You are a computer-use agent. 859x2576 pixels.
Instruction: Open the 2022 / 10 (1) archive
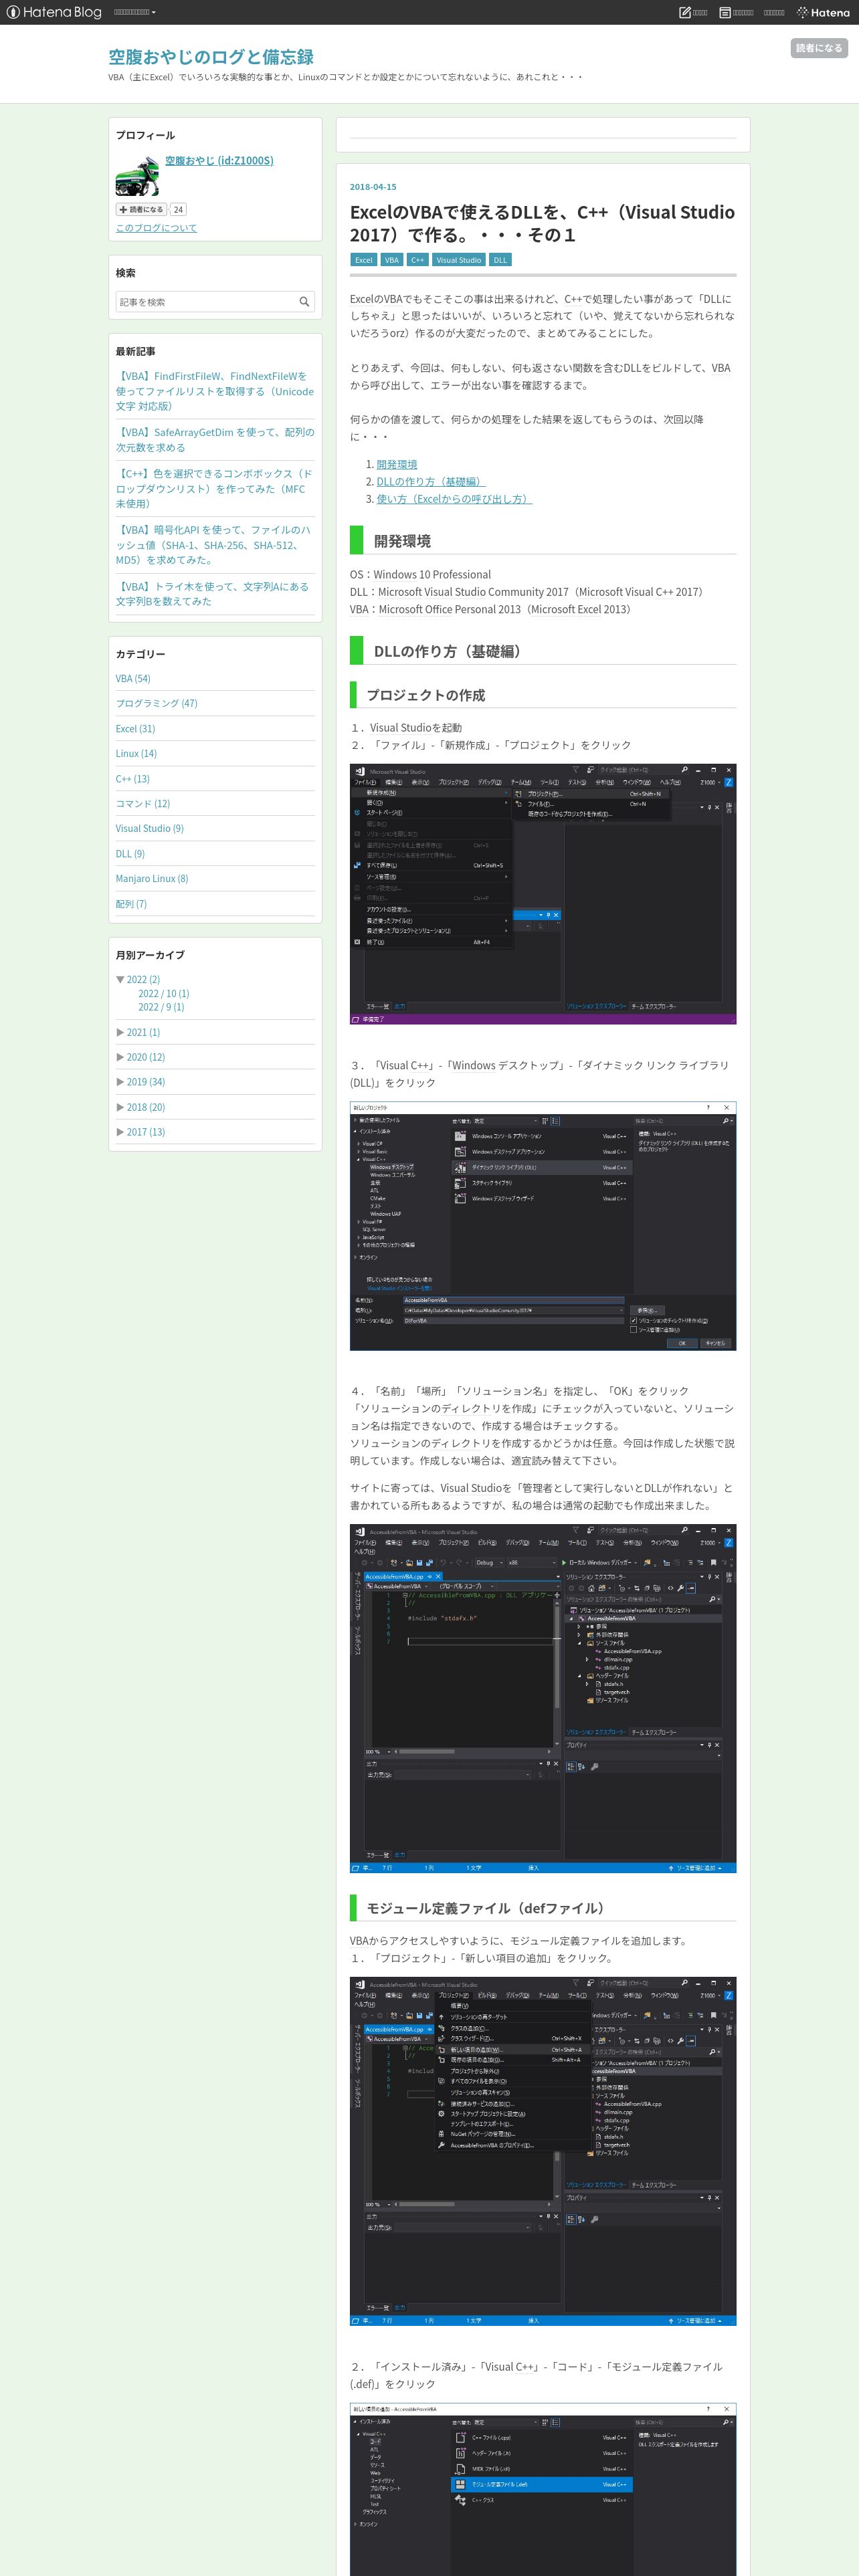pyautogui.click(x=163, y=993)
